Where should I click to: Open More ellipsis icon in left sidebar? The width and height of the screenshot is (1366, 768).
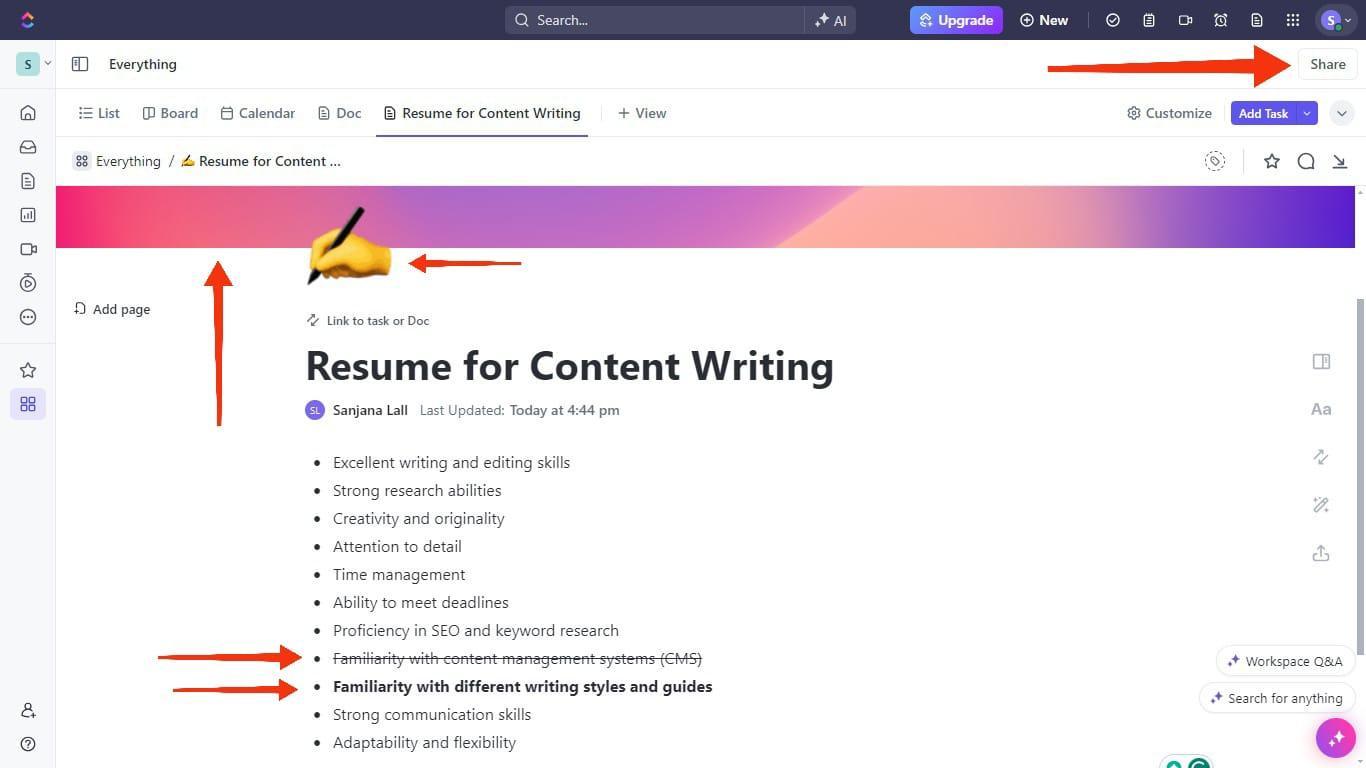[x=28, y=317]
